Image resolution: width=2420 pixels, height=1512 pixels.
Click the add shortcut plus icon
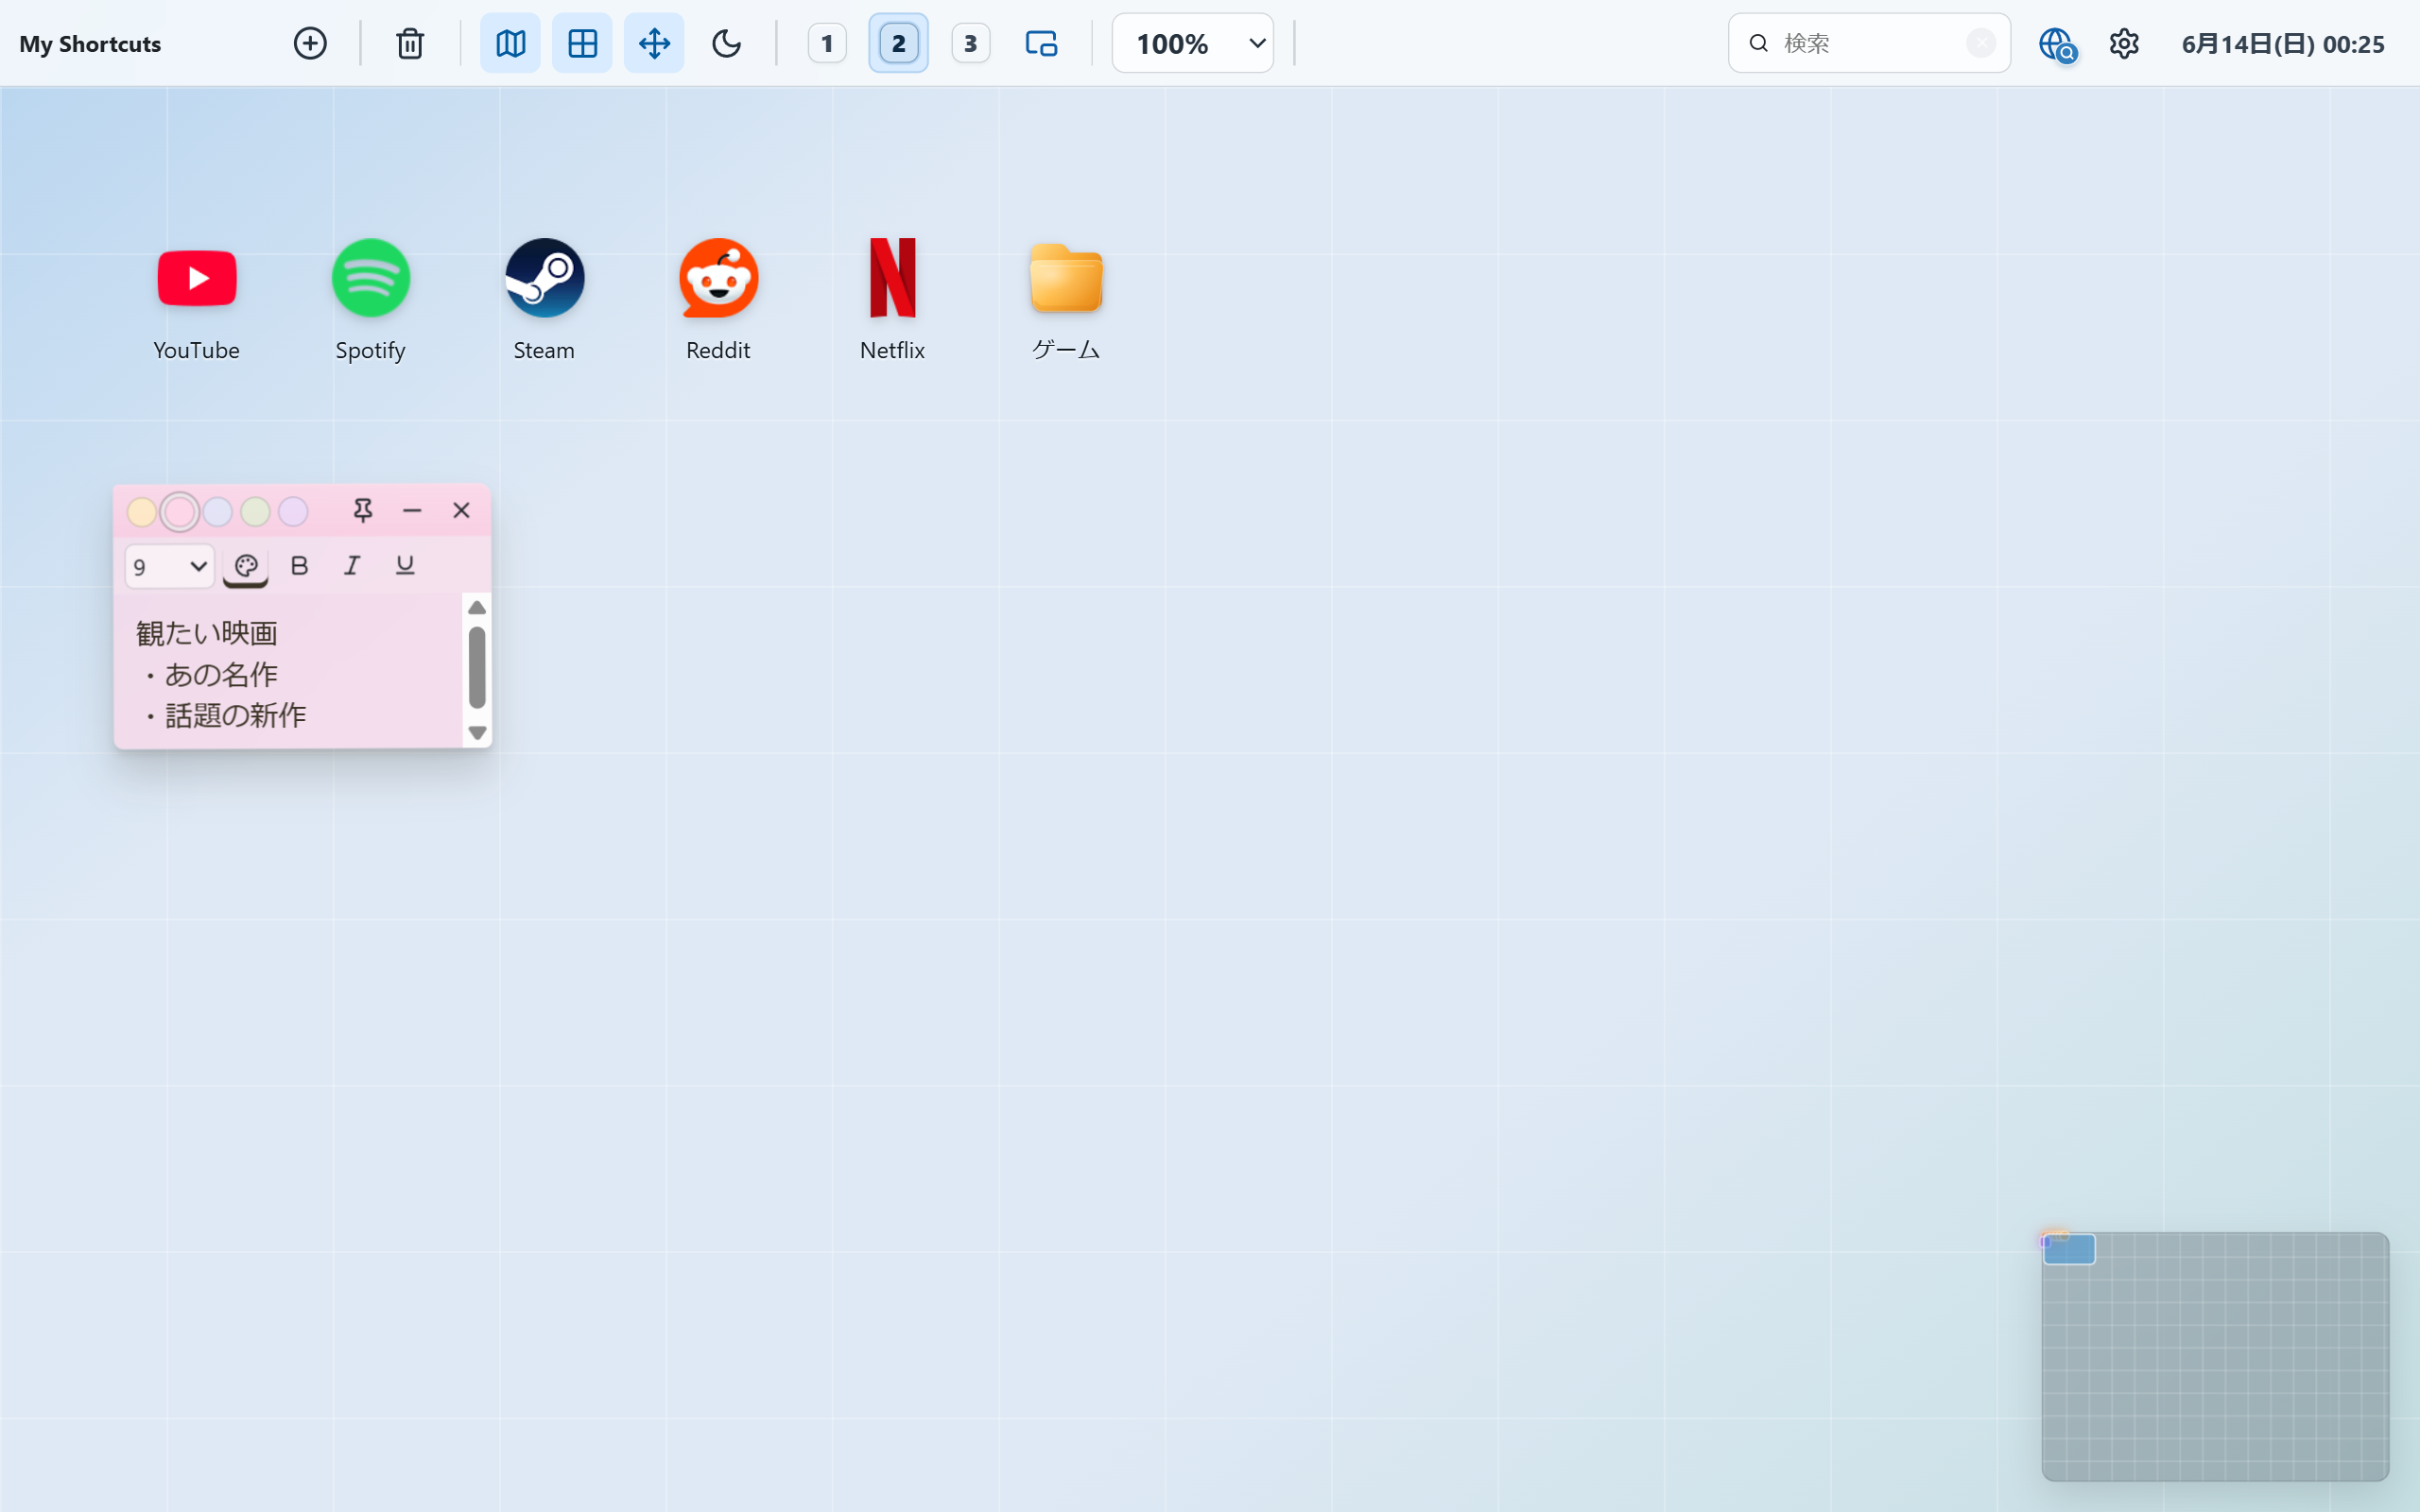tap(310, 43)
